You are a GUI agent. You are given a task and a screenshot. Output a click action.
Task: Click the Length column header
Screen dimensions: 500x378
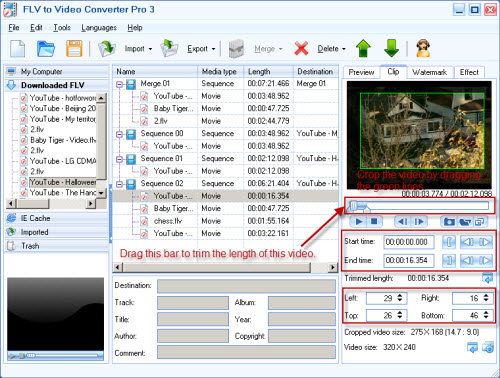(x=268, y=72)
